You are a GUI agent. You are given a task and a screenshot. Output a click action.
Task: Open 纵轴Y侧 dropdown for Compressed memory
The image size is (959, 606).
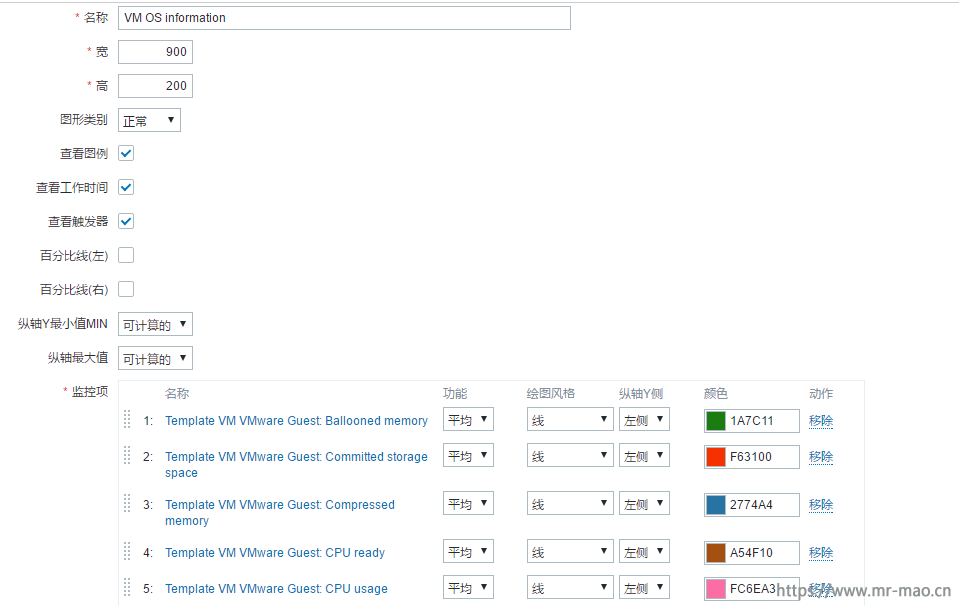[x=644, y=503]
